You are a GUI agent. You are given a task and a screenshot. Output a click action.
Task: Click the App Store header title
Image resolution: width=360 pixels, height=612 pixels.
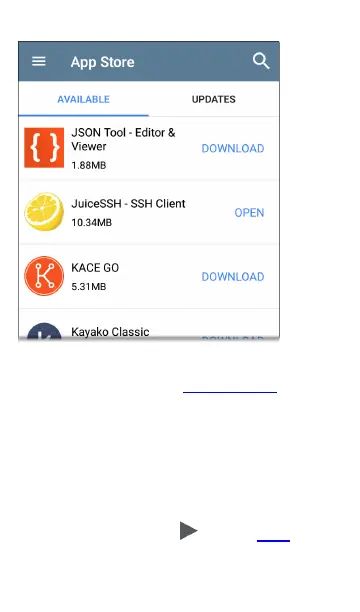click(103, 62)
